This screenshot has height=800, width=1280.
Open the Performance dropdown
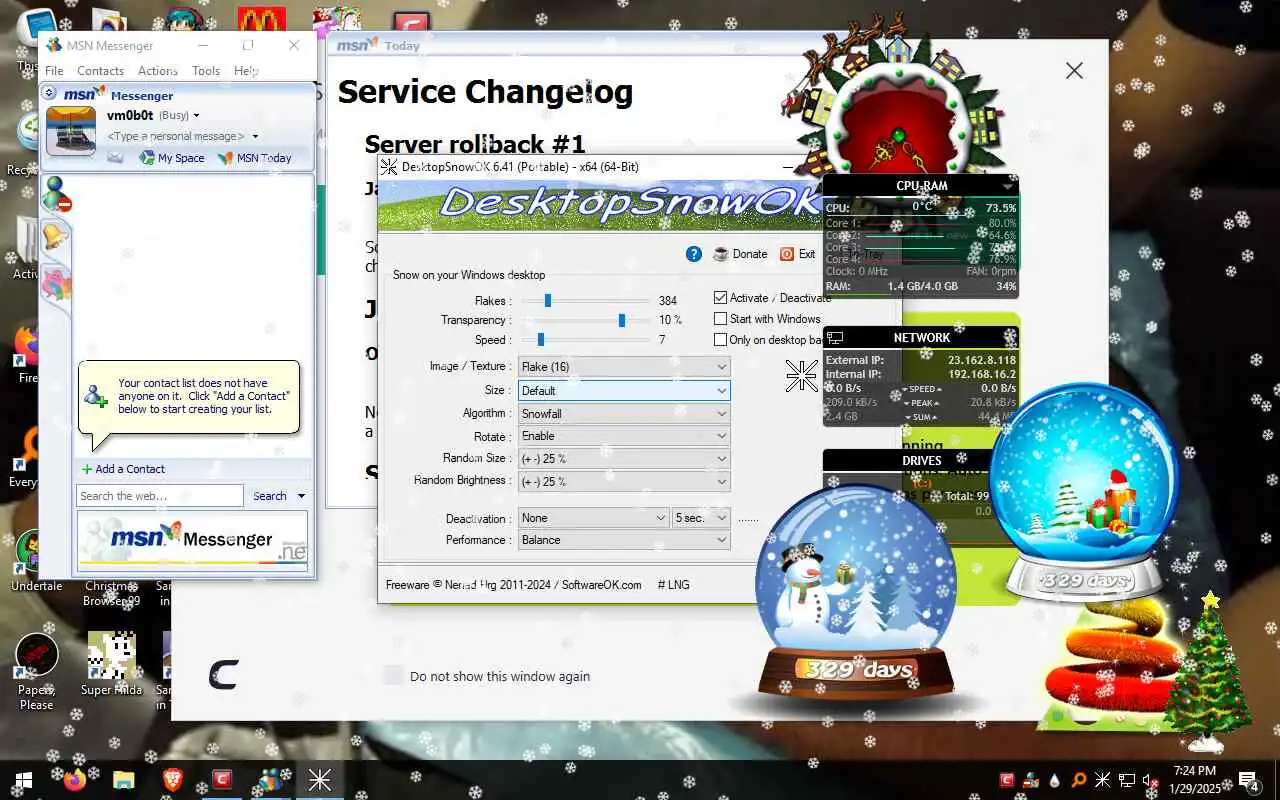coord(624,540)
